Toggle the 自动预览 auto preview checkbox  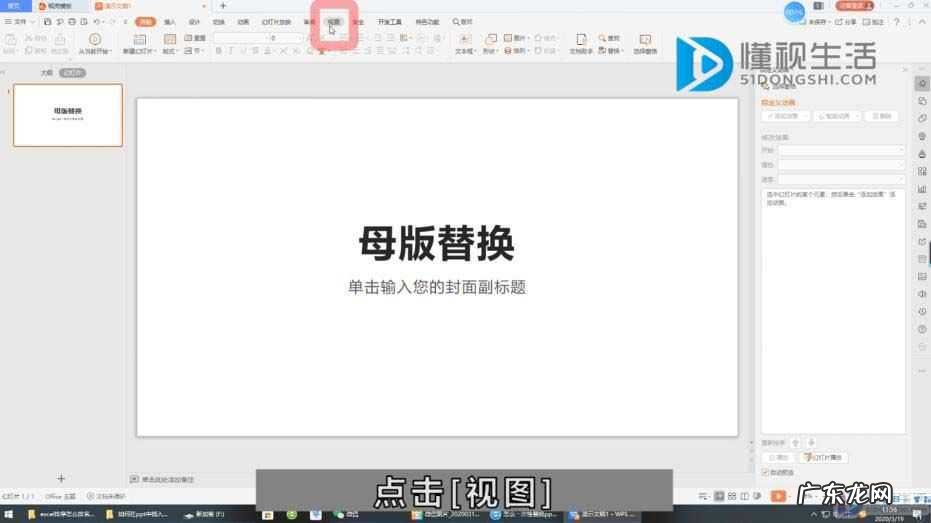(x=765, y=473)
